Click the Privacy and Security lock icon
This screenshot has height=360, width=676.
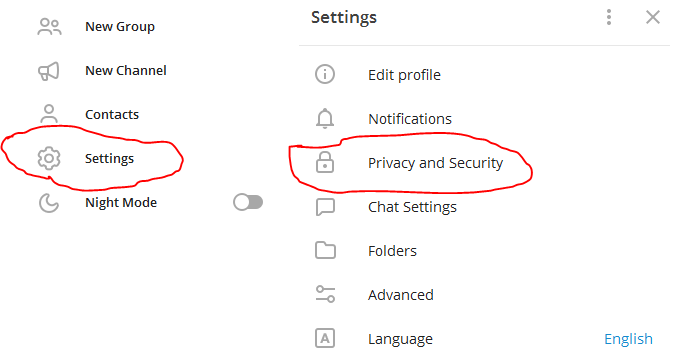click(325, 162)
